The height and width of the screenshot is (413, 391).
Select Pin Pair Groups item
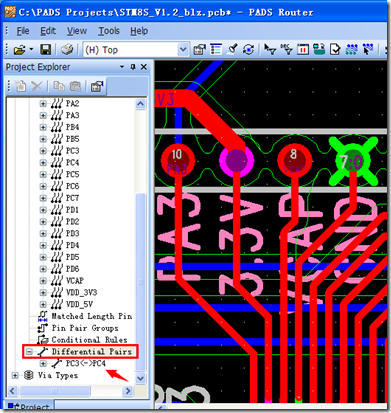[85, 328]
